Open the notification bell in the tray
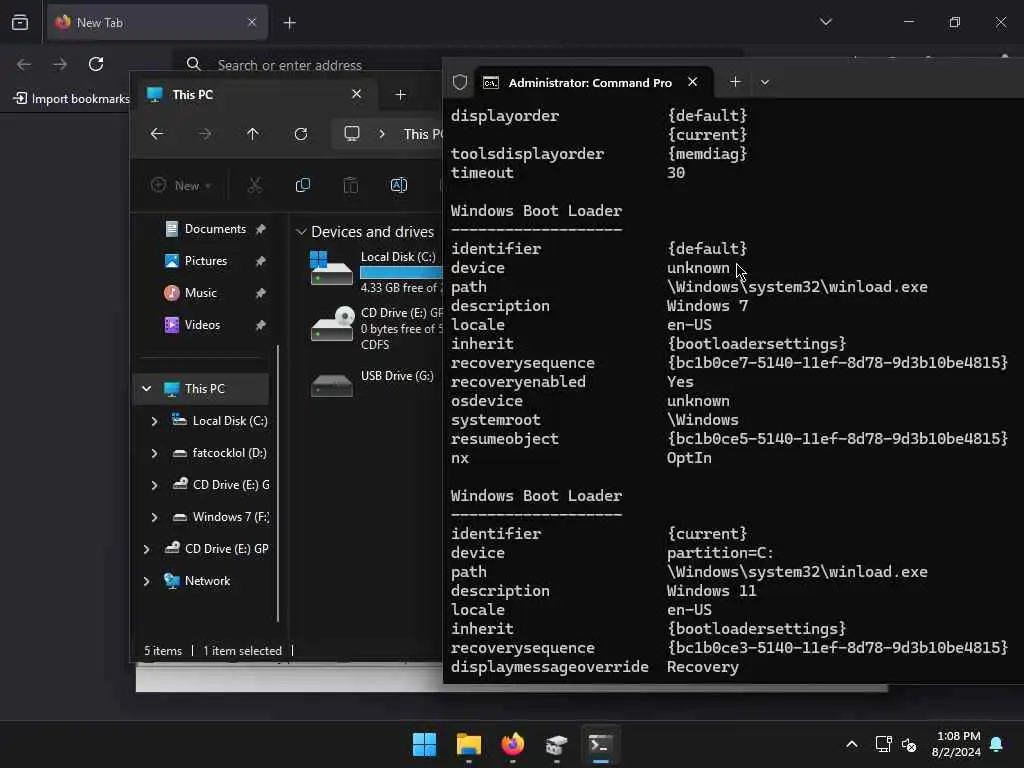Image resolution: width=1024 pixels, height=768 pixels. 997,744
